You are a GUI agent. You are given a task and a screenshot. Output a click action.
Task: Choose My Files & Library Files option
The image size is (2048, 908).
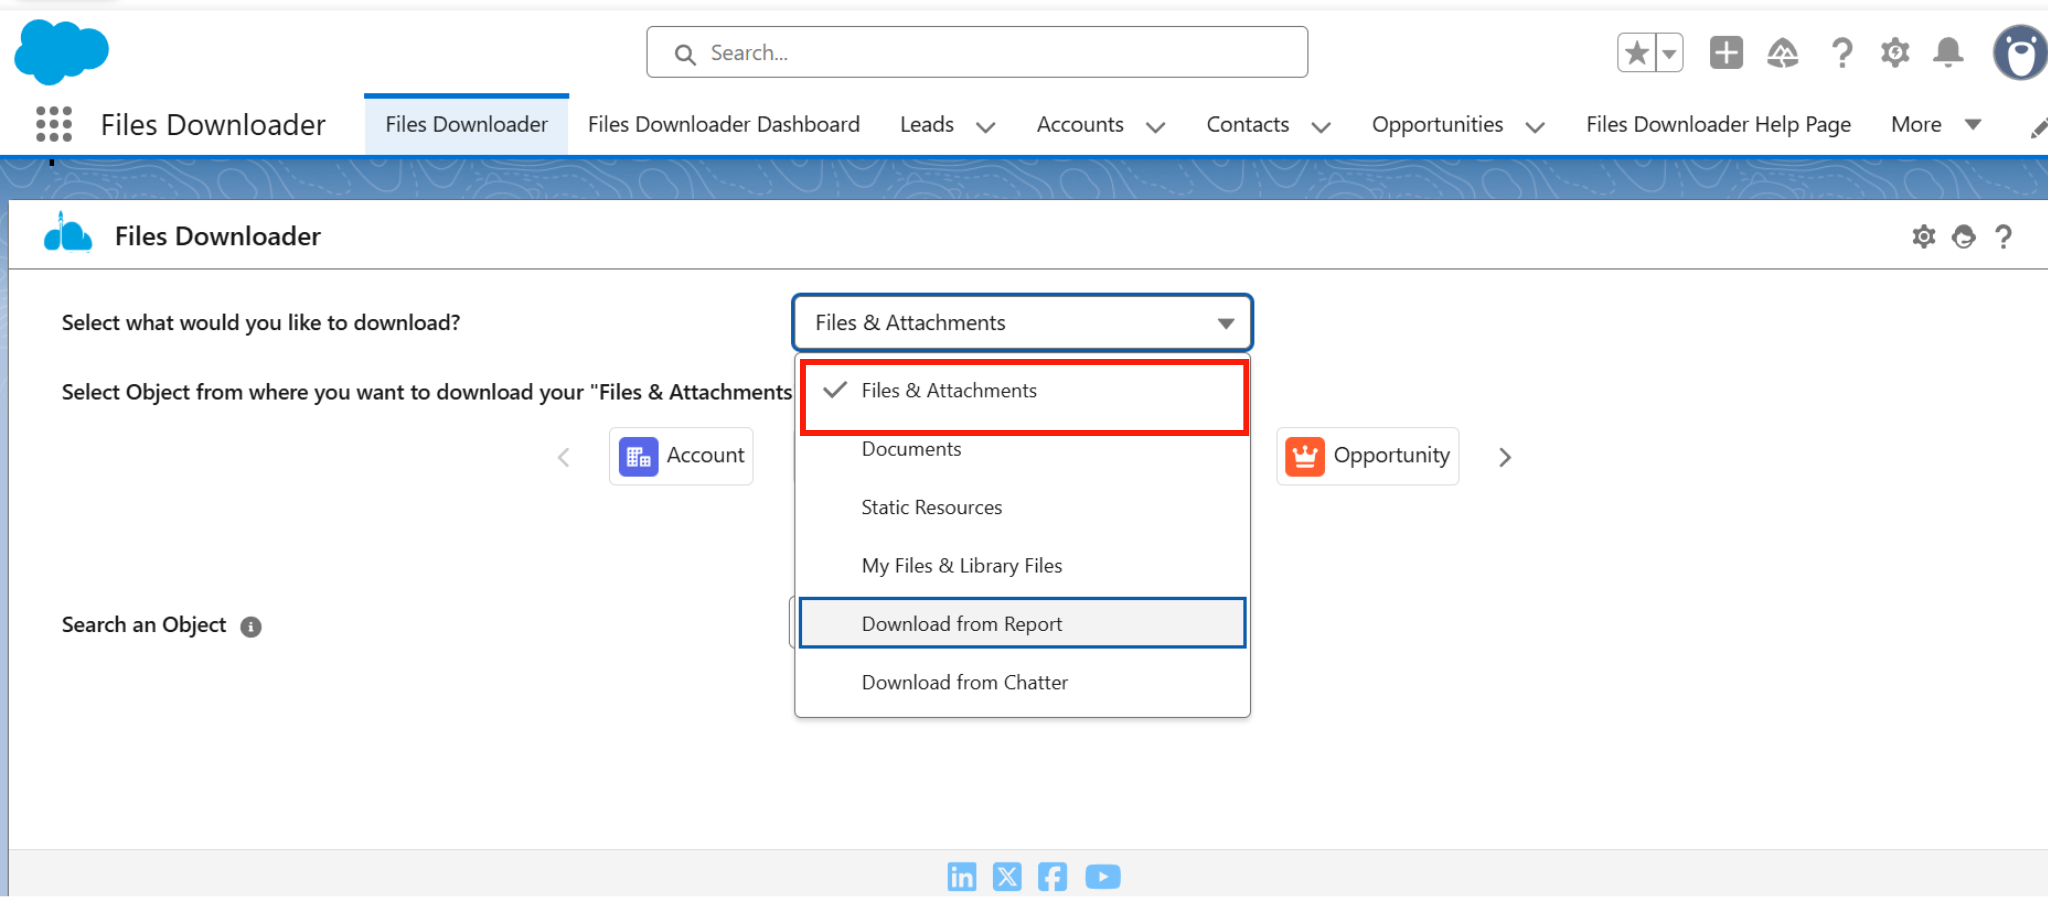click(x=1023, y=565)
